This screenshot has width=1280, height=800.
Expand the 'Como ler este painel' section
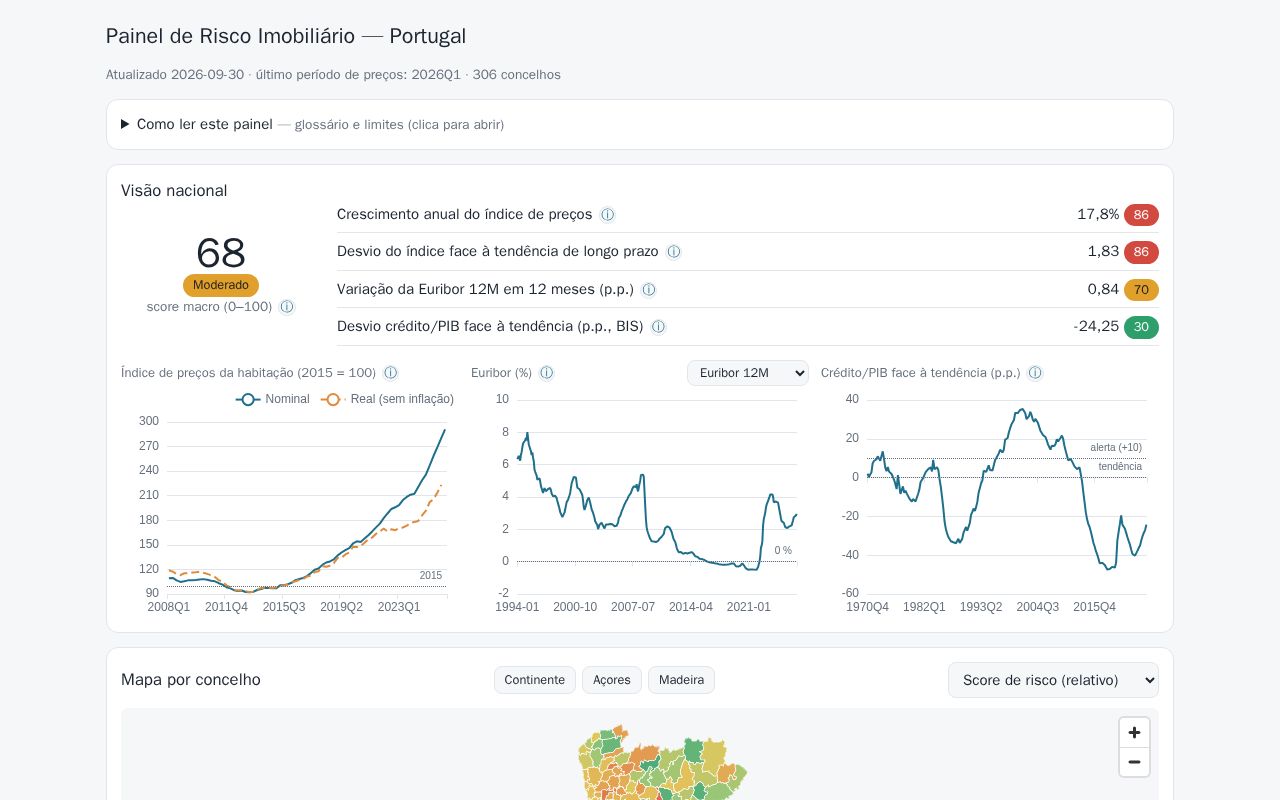coord(640,125)
